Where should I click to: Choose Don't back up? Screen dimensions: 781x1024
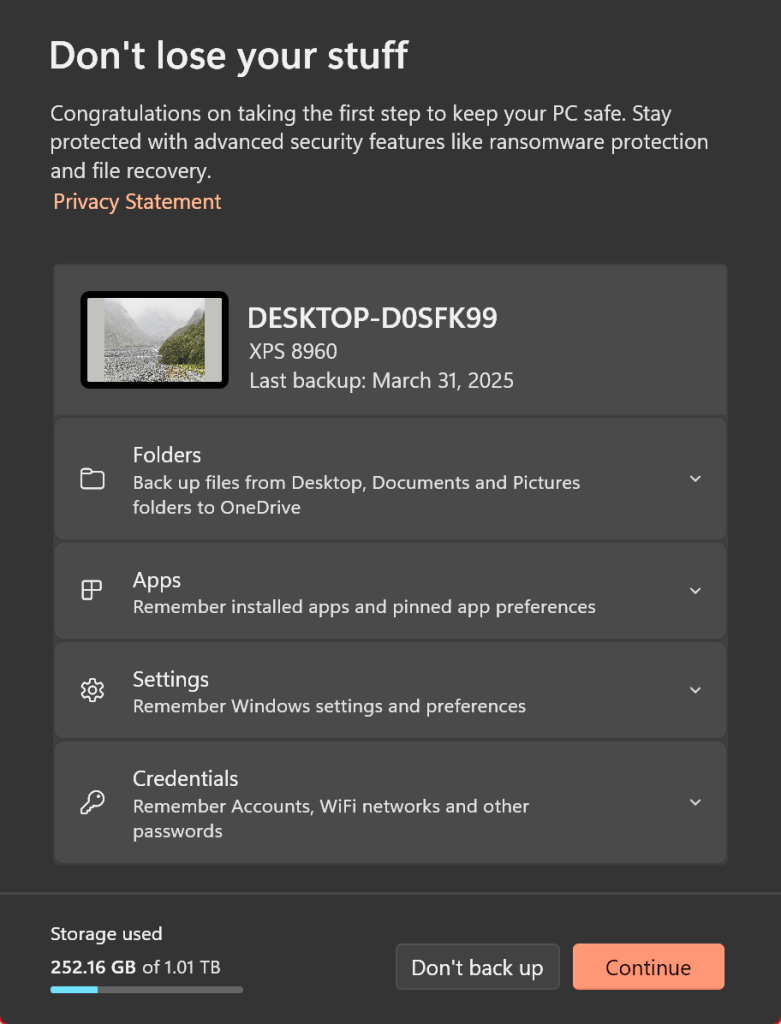pos(477,967)
